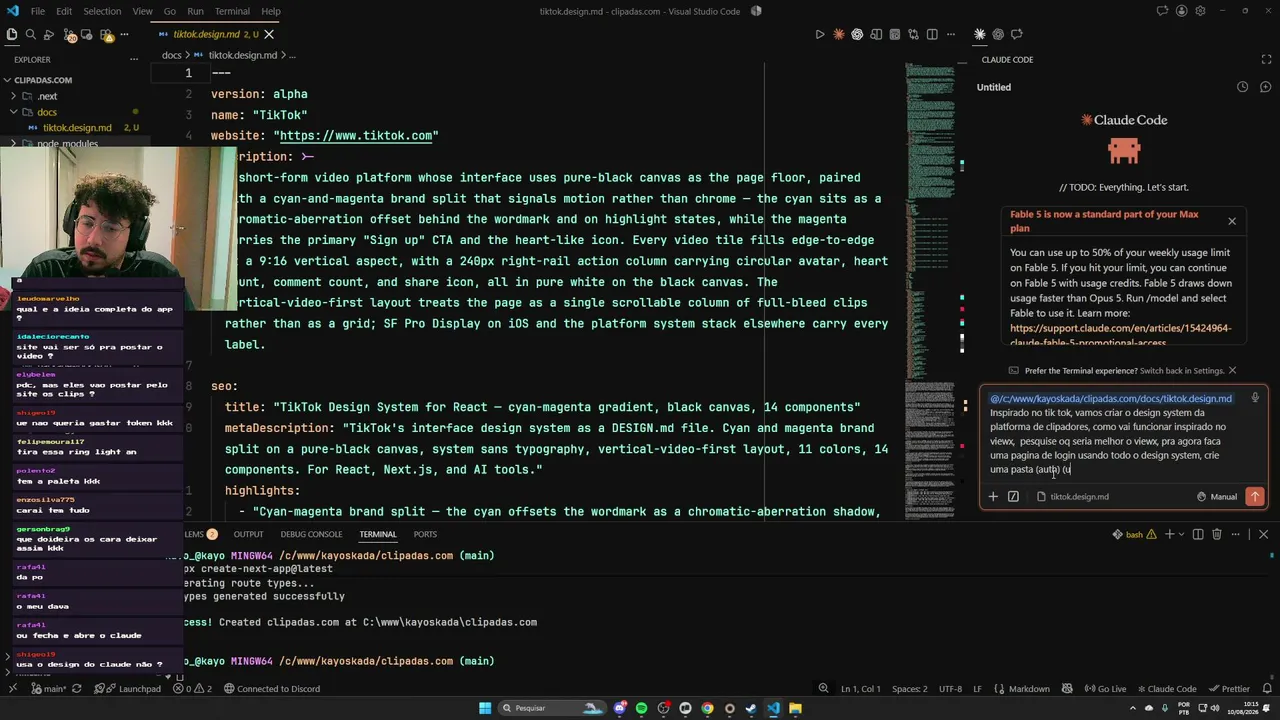Click Go Live in the status bar

pyautogui.click(x=1105, y=688)
